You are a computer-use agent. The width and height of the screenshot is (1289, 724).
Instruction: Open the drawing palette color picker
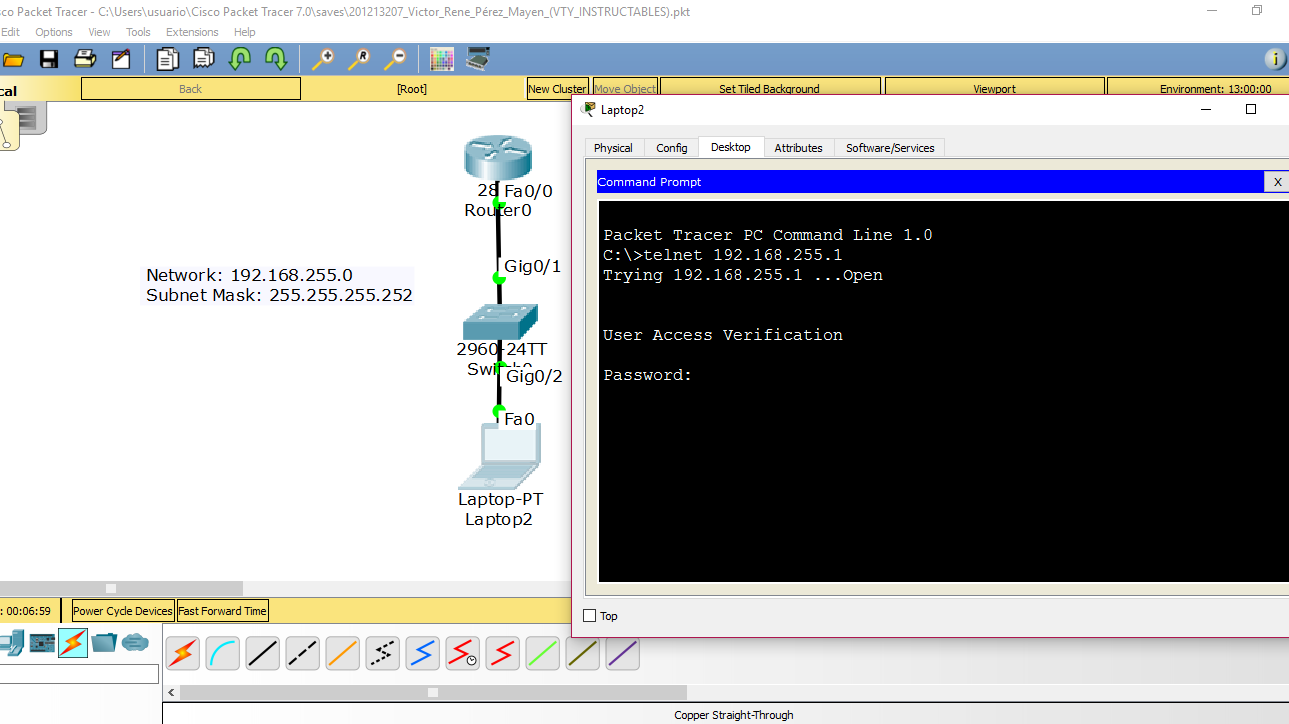click(441, 59)
